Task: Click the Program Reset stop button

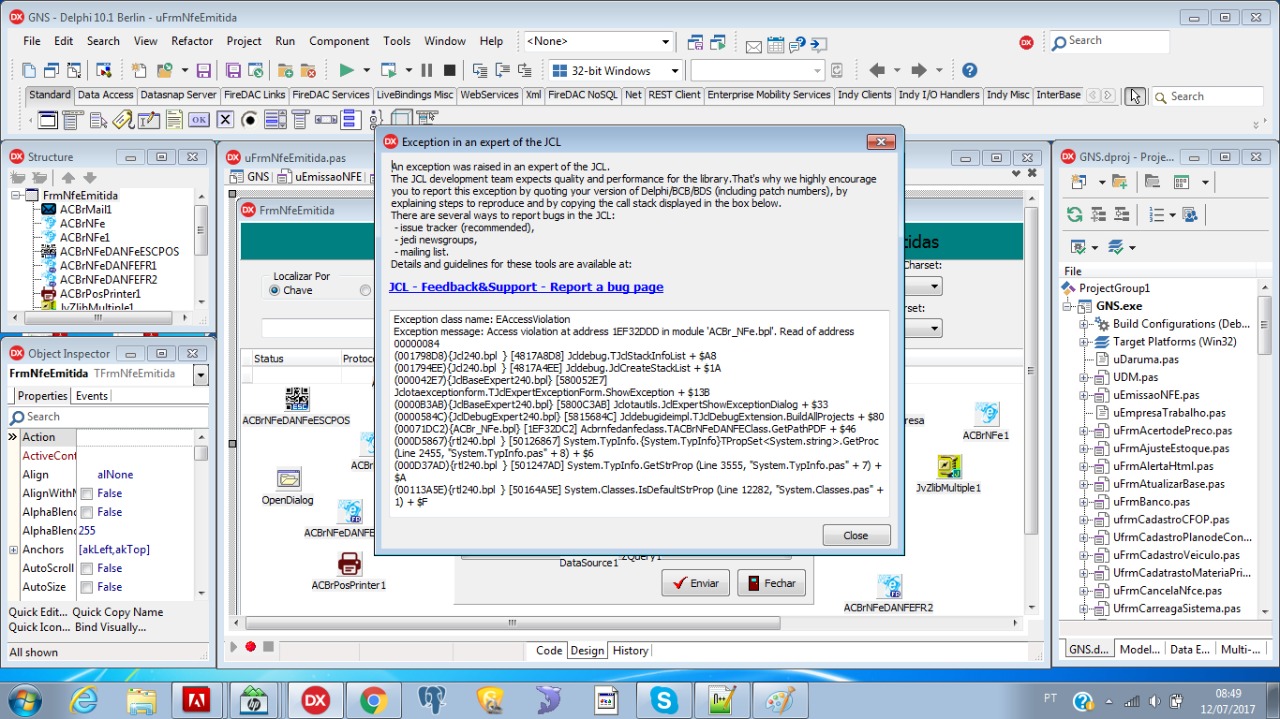Action: 450,70
